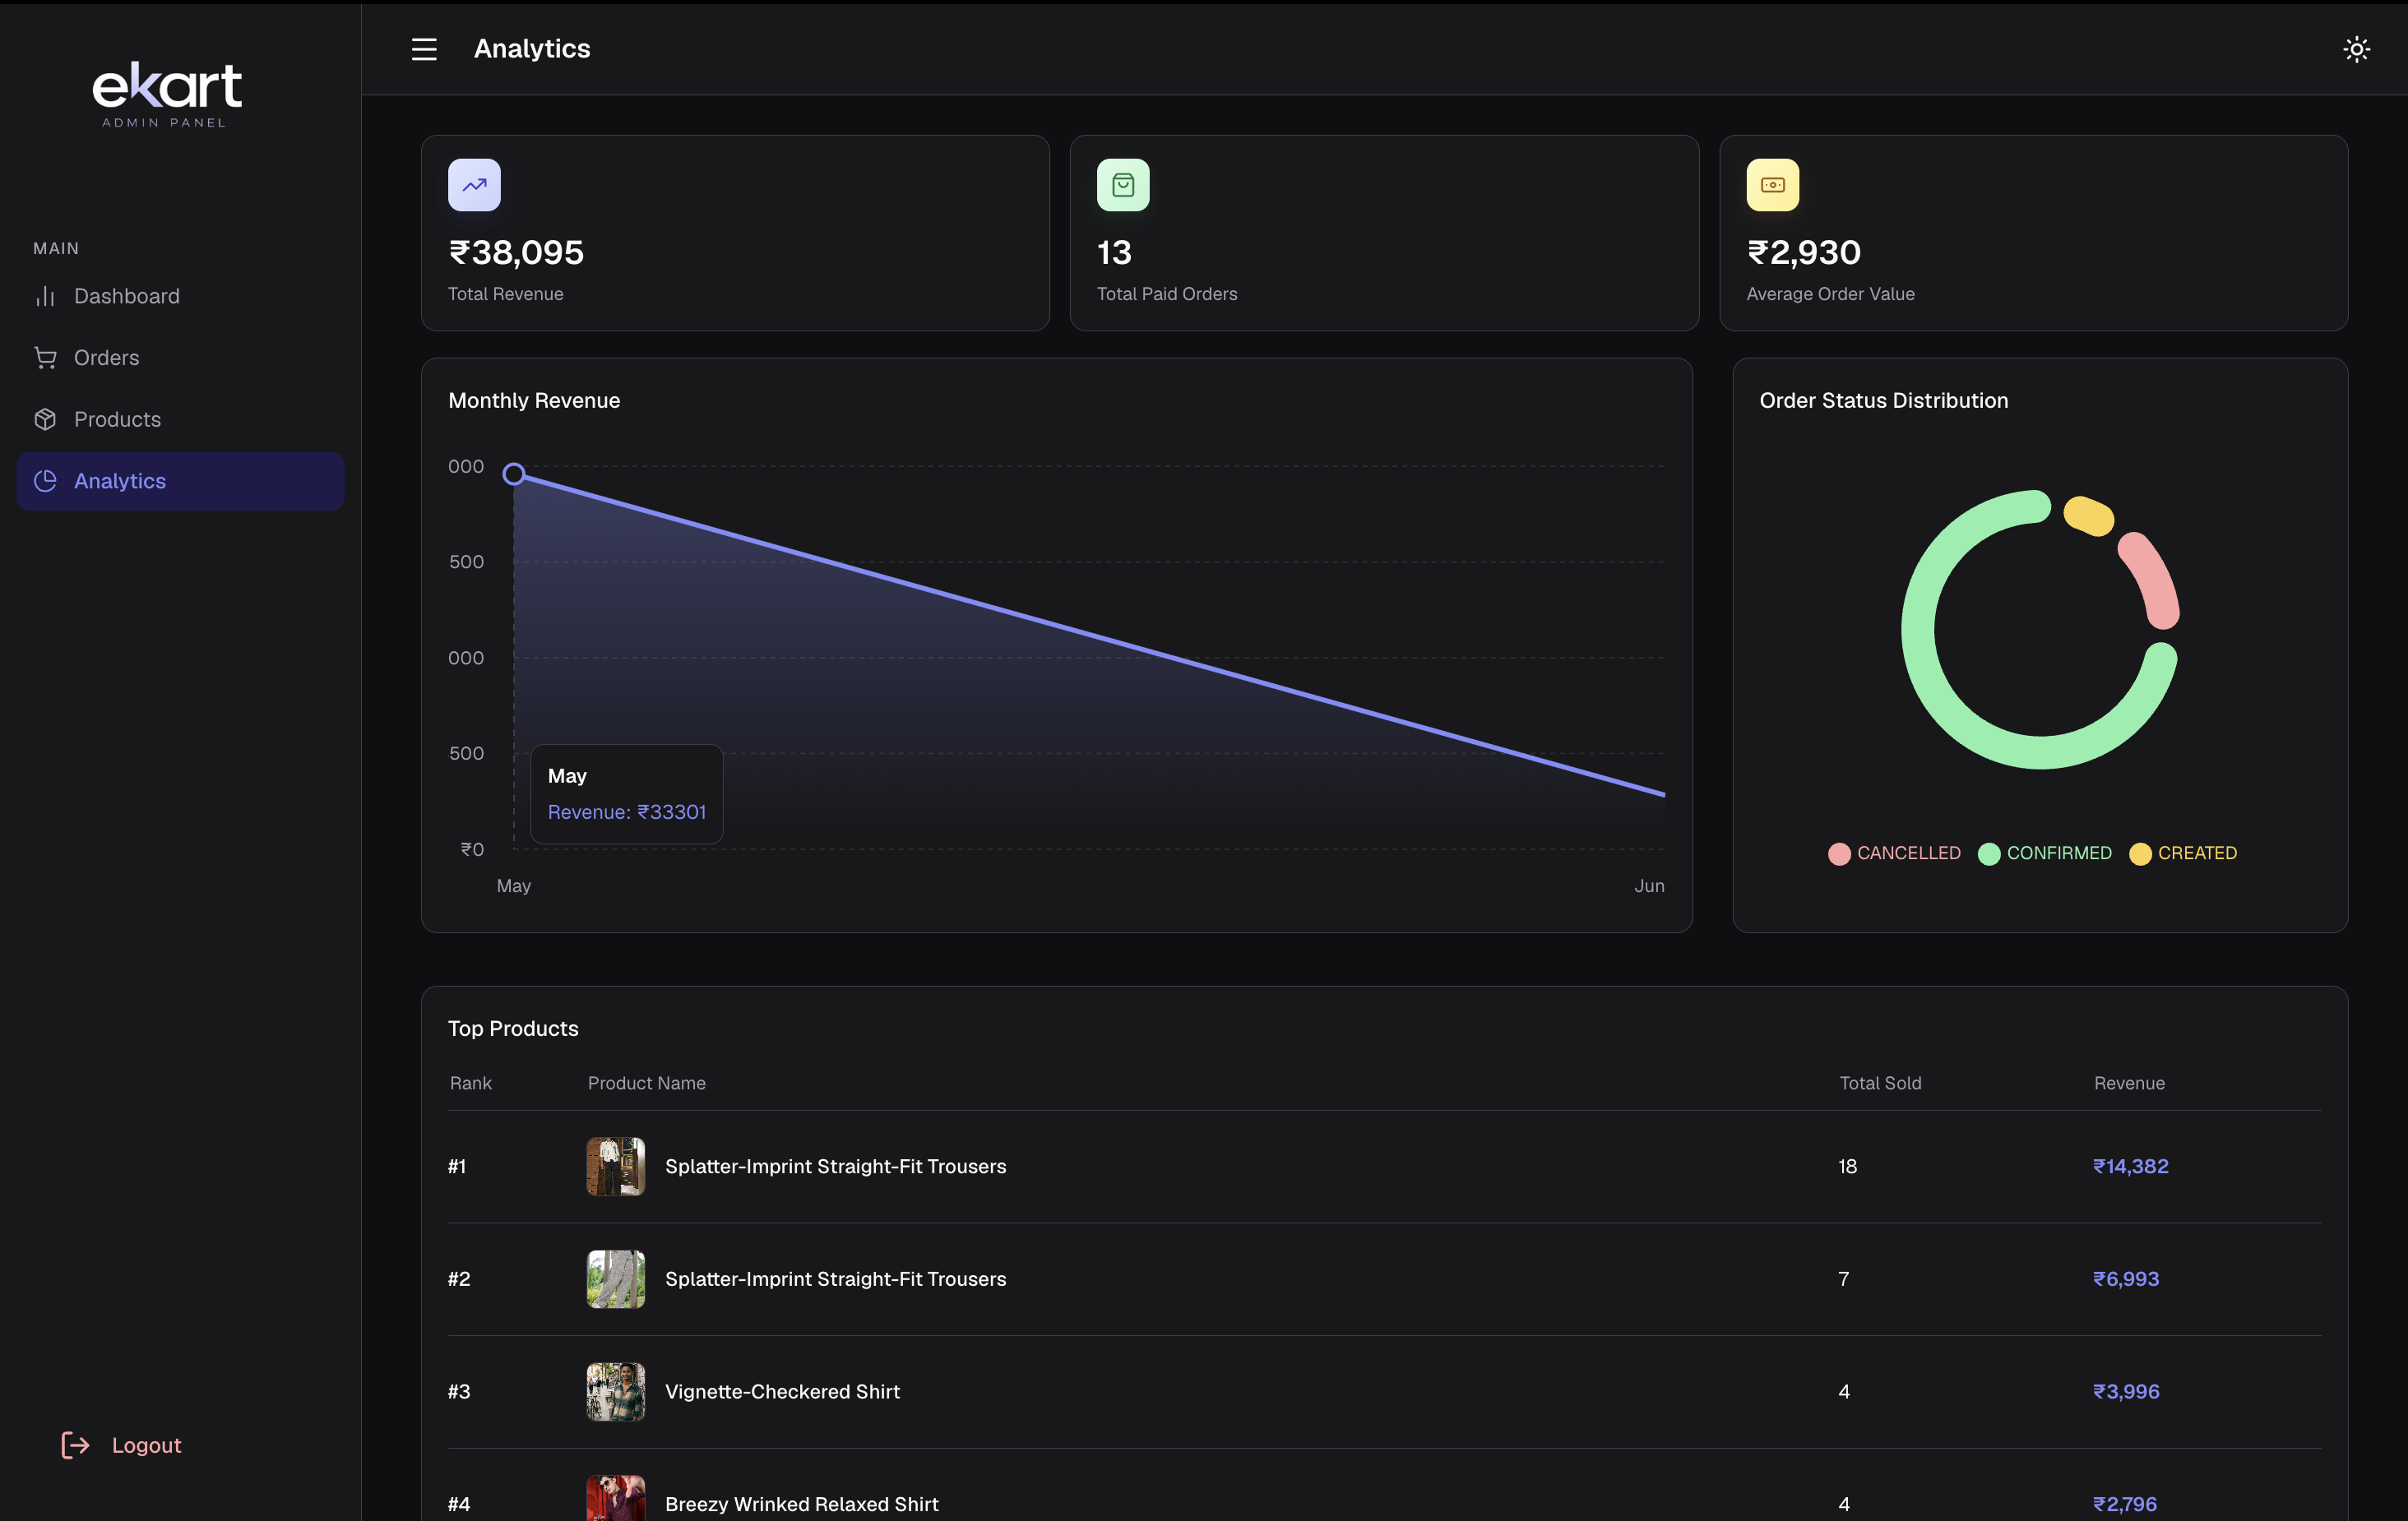
Task: Click the yellow created legend dot
Action: (x=2140, y=854)
